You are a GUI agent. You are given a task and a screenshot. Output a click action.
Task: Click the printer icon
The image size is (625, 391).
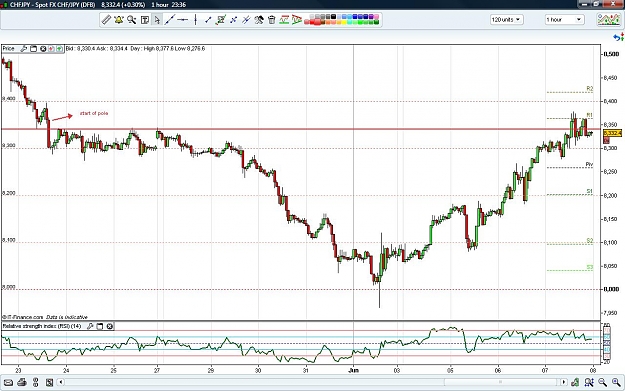pos(22,383)
